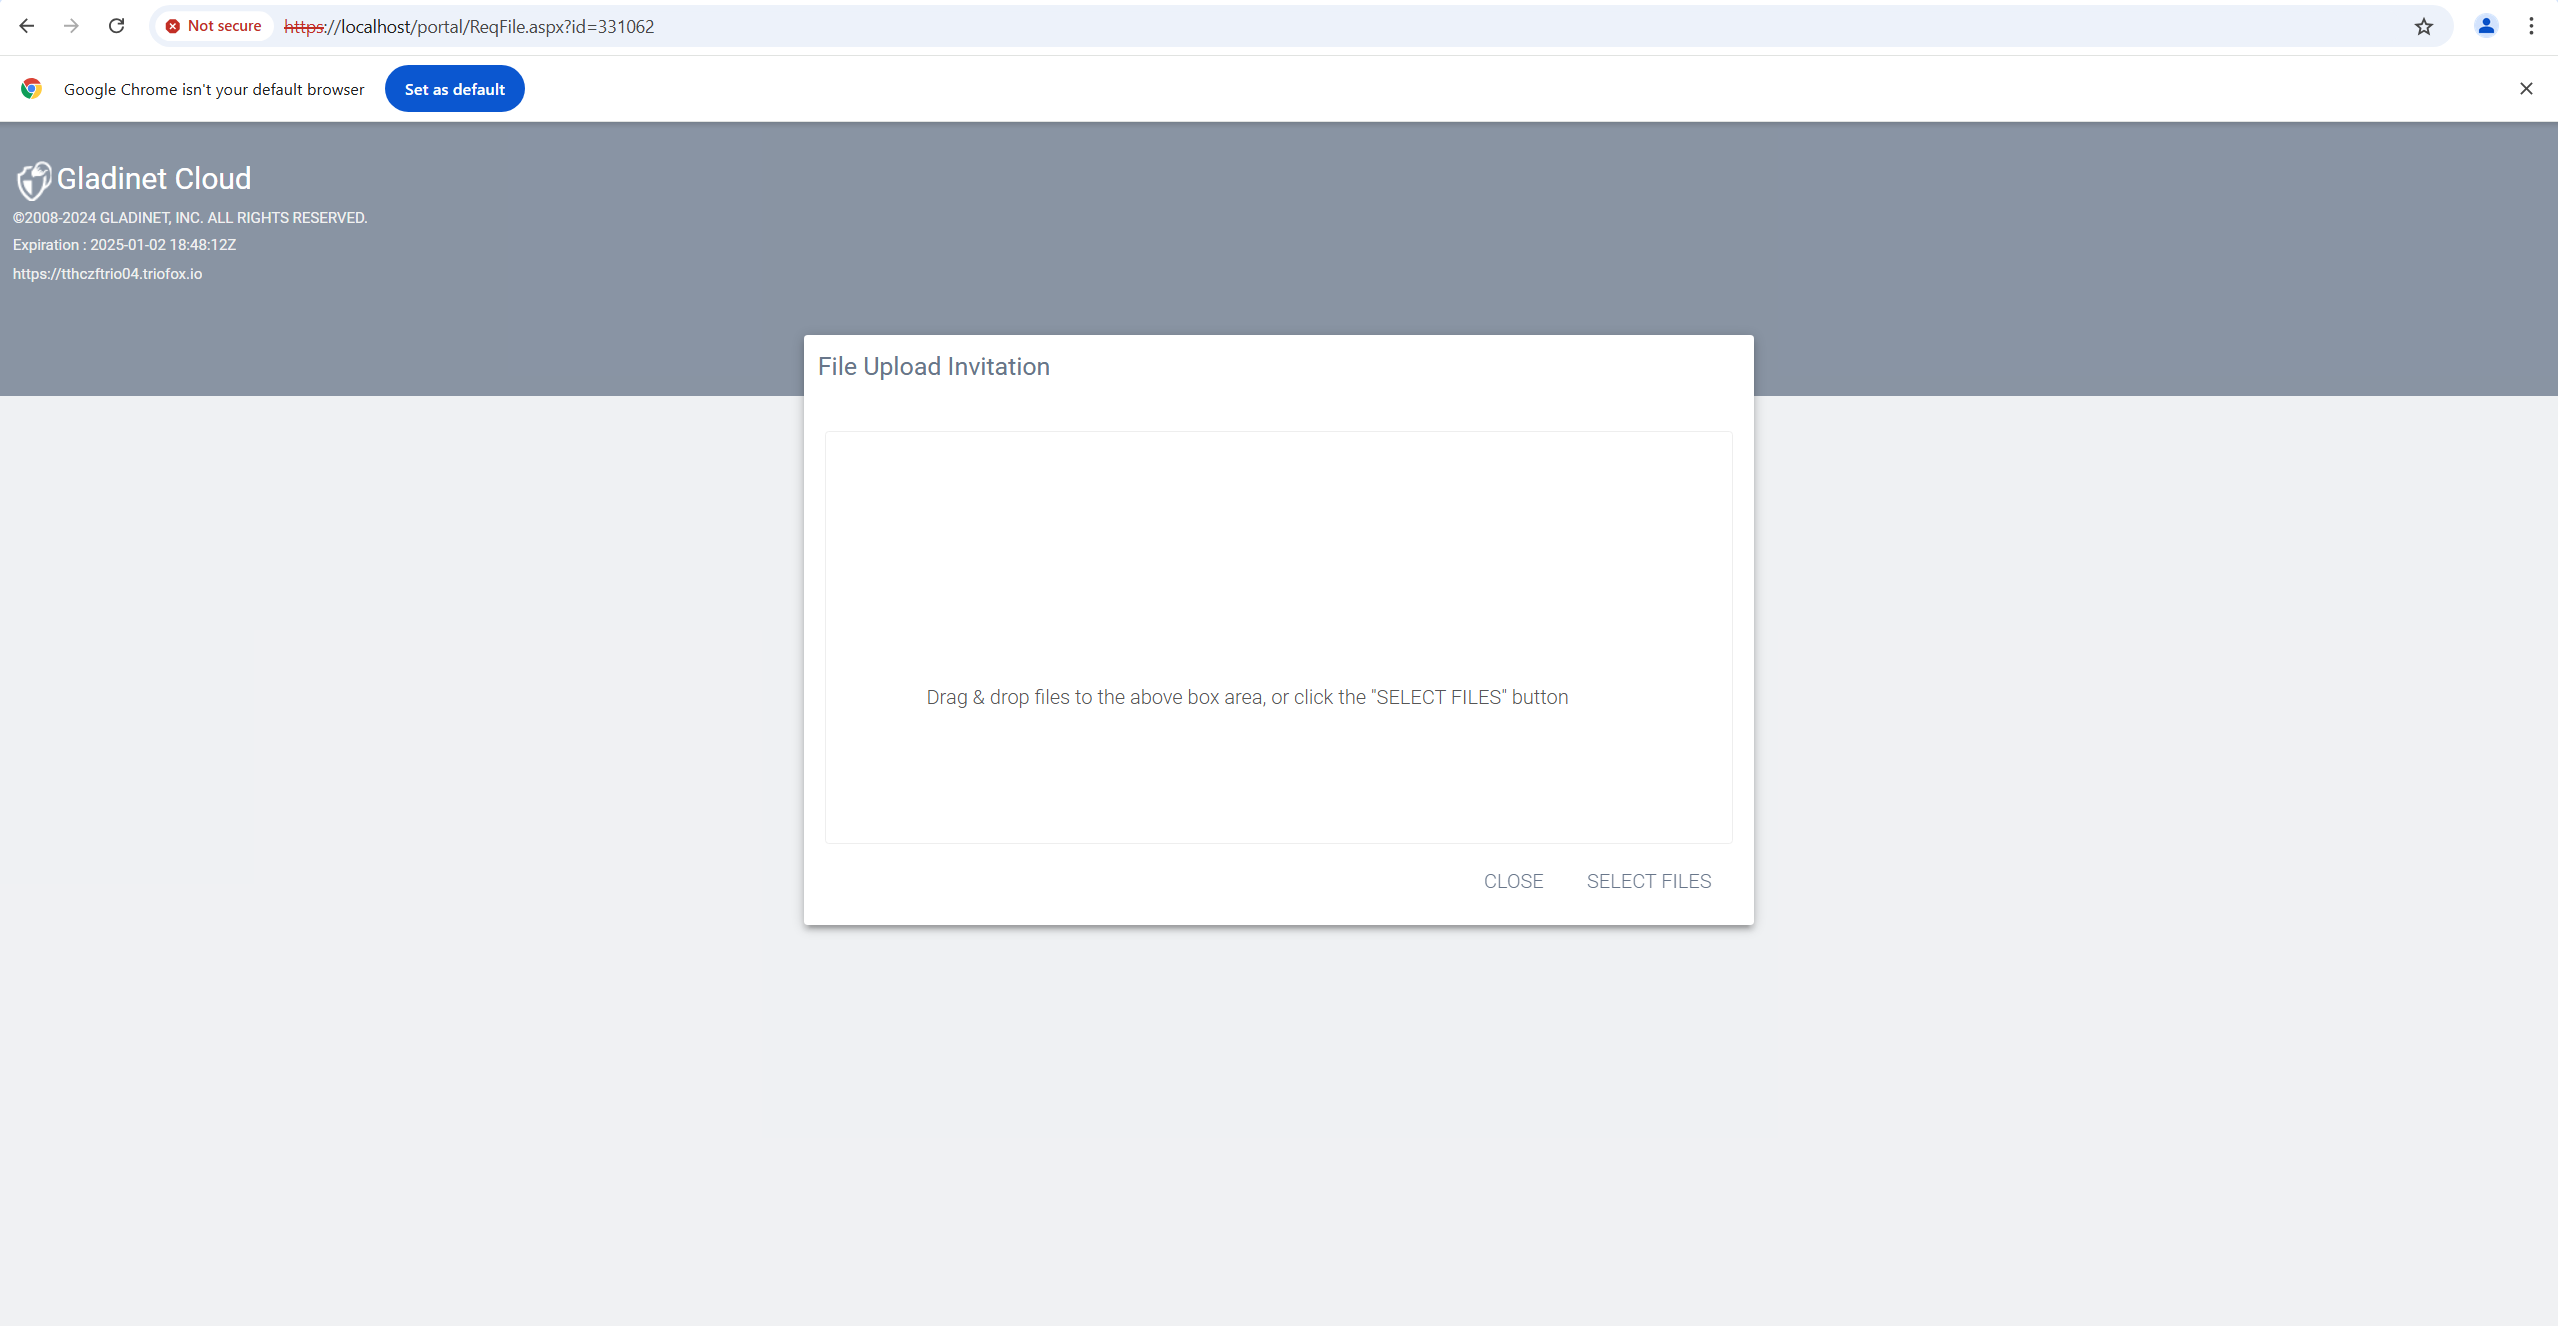Click SELECT FILES button
2558x1326 pixels.
[x=1649, y=881]
